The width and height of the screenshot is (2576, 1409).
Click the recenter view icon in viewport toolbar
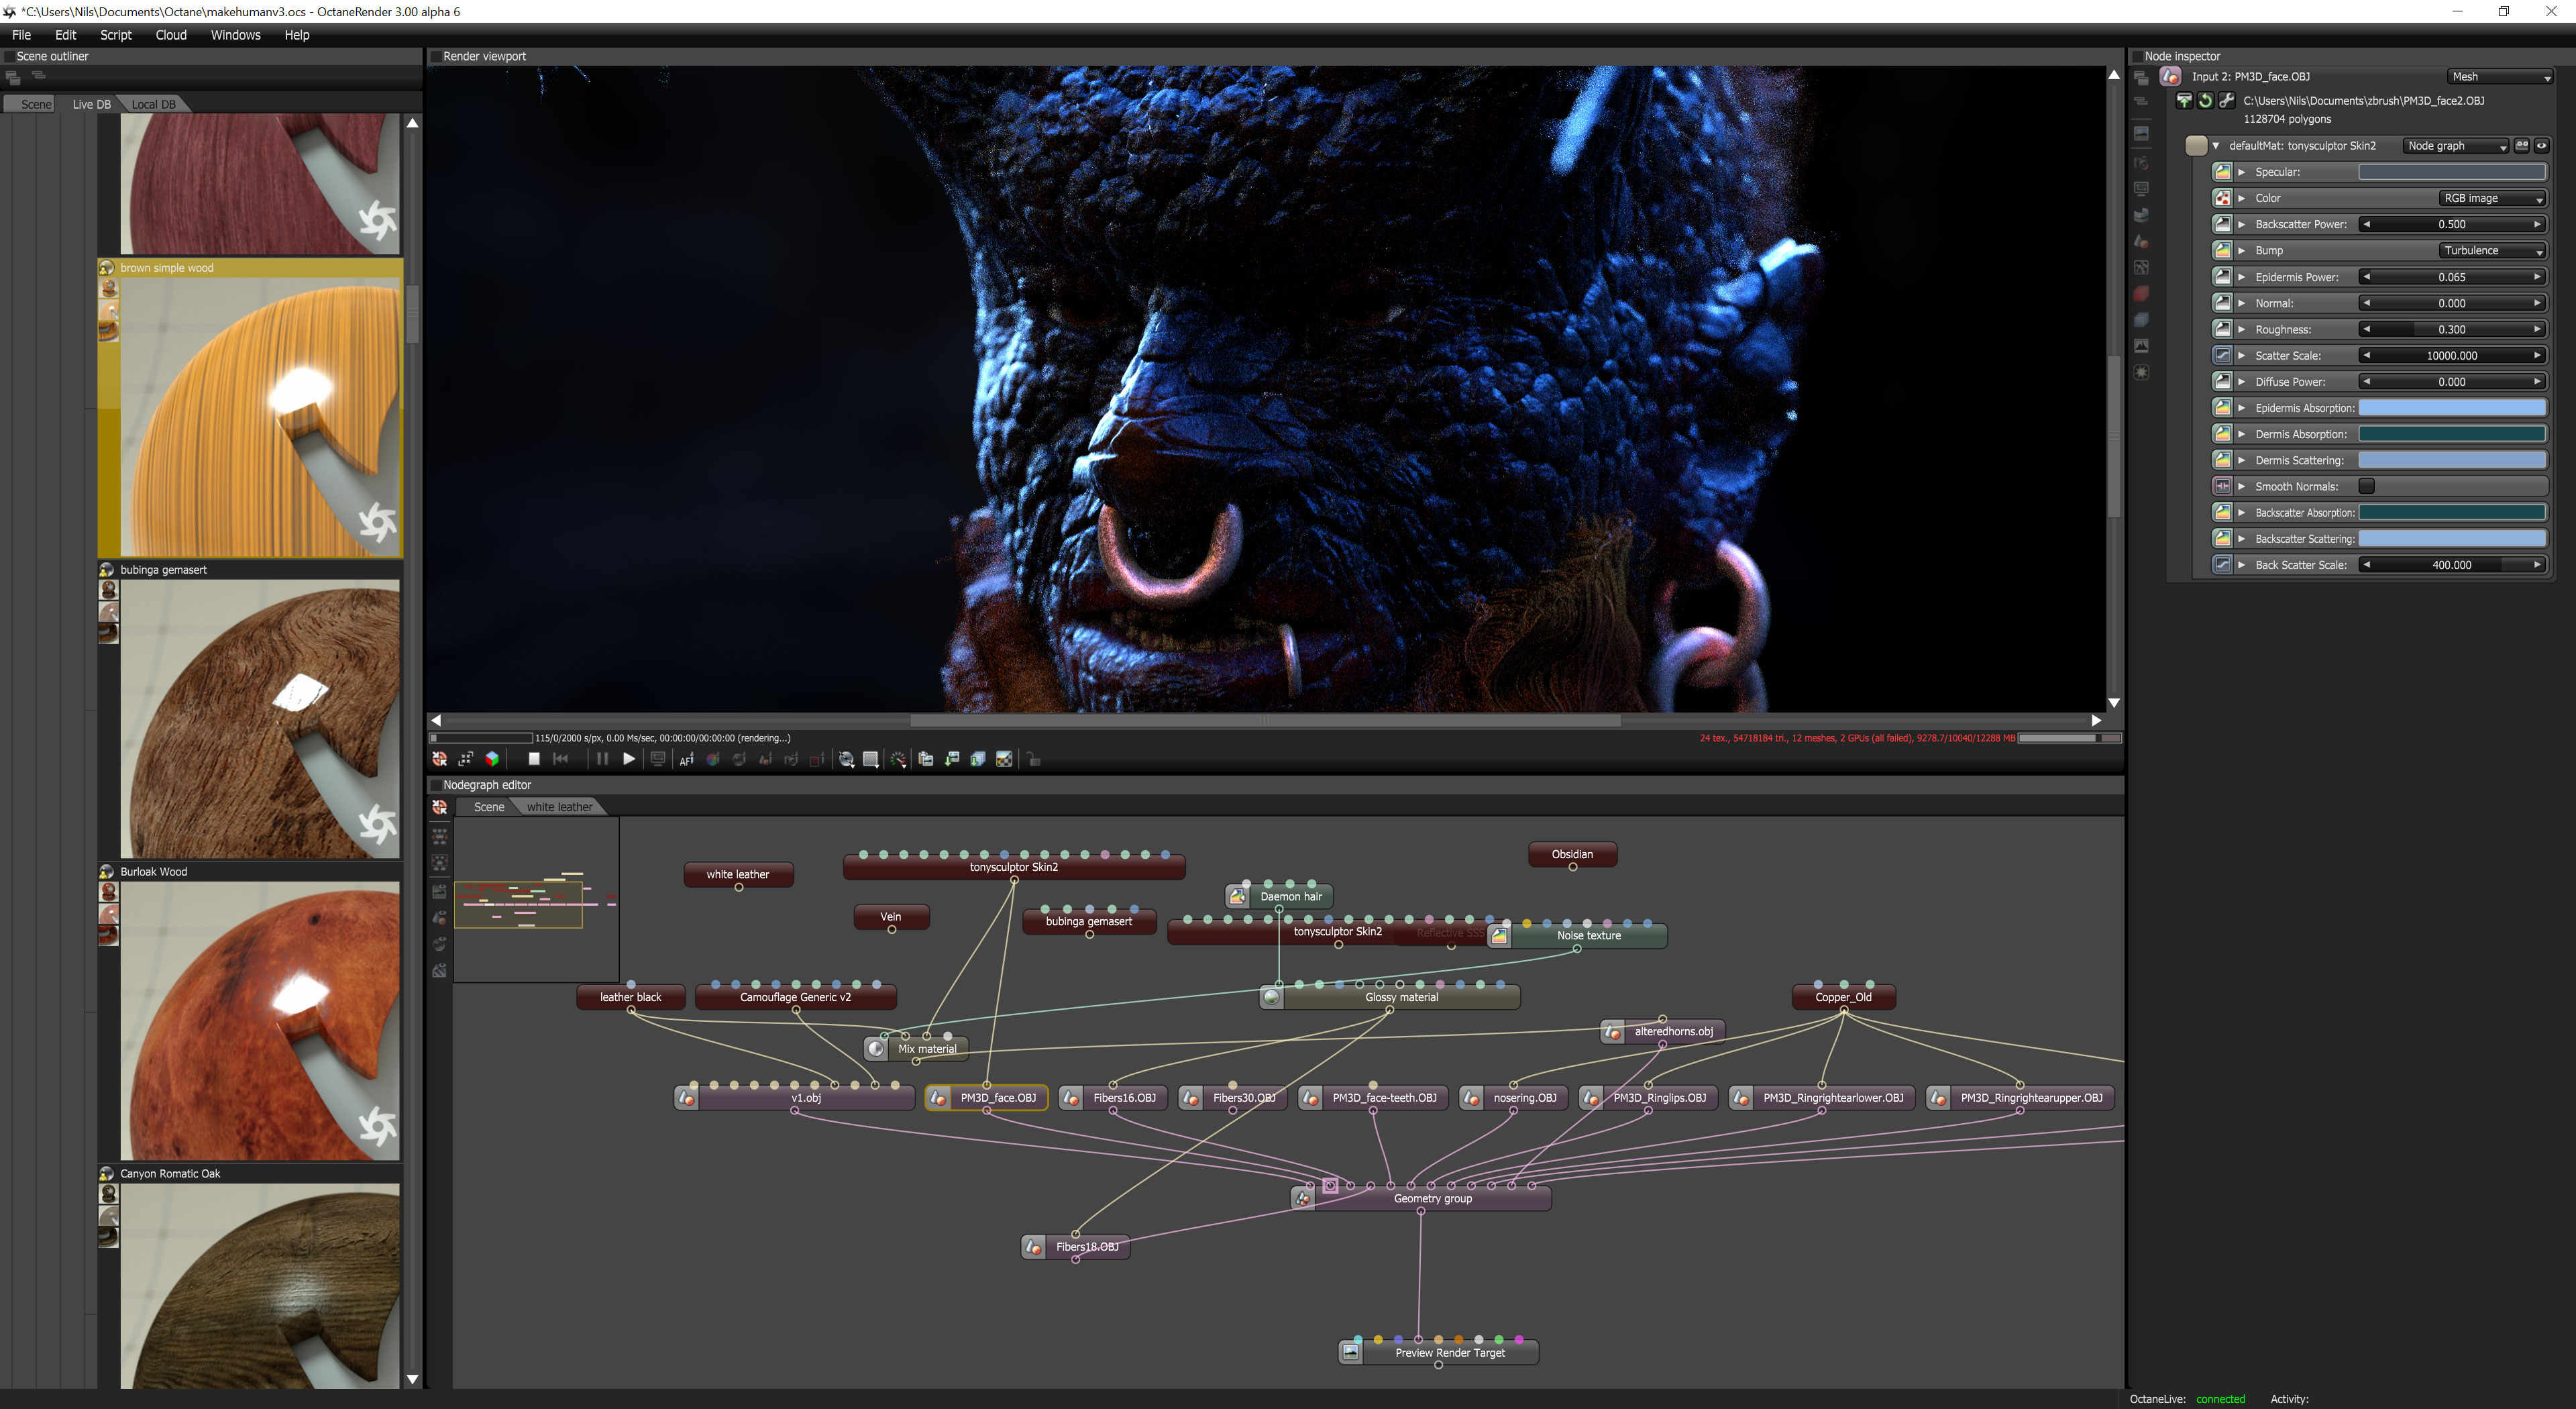pos(439,759)
